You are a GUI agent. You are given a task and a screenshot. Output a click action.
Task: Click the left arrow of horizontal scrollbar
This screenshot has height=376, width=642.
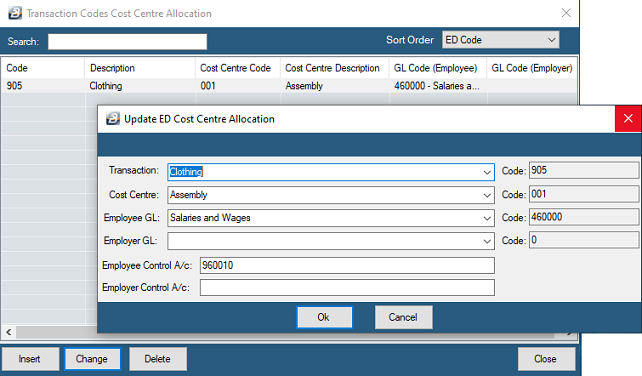9,332
